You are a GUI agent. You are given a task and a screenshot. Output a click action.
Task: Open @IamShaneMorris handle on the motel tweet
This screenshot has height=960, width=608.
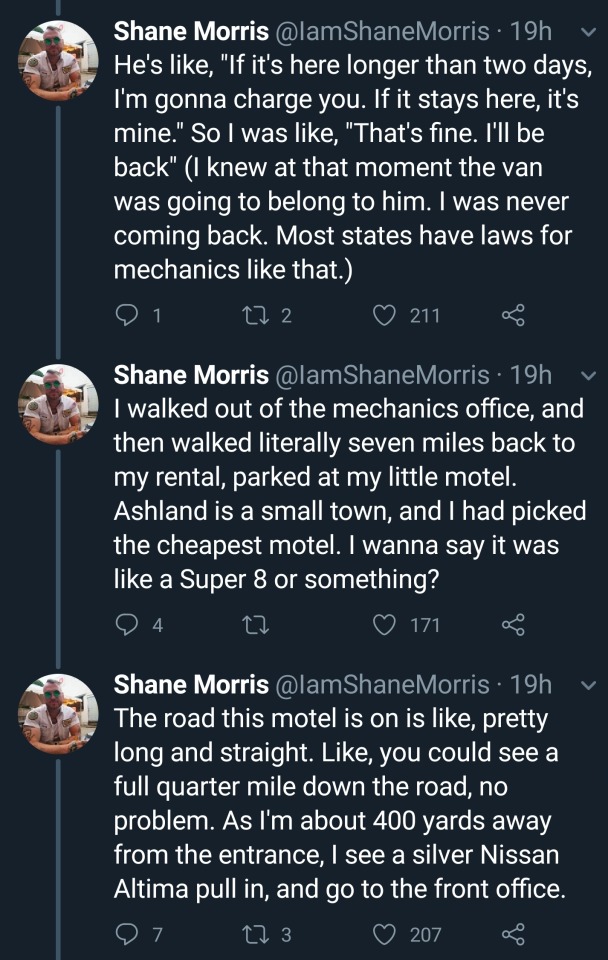(x=382, y=375)
